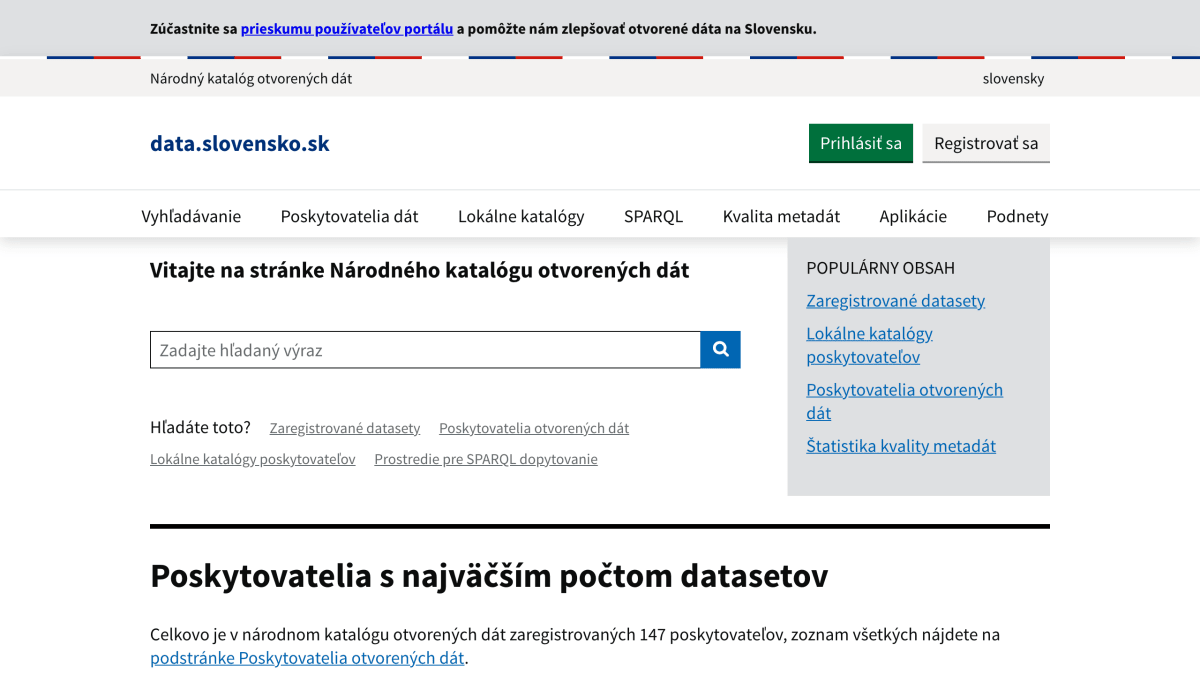This screenshot has width=1200, height=675.
Task: Open Zaregistrované datasety under Hľadáte toto
Action: click(x=345, y=428)
